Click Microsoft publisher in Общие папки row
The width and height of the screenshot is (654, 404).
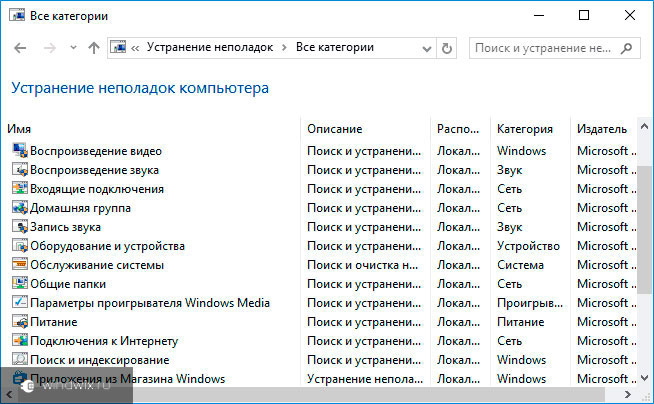606,284
